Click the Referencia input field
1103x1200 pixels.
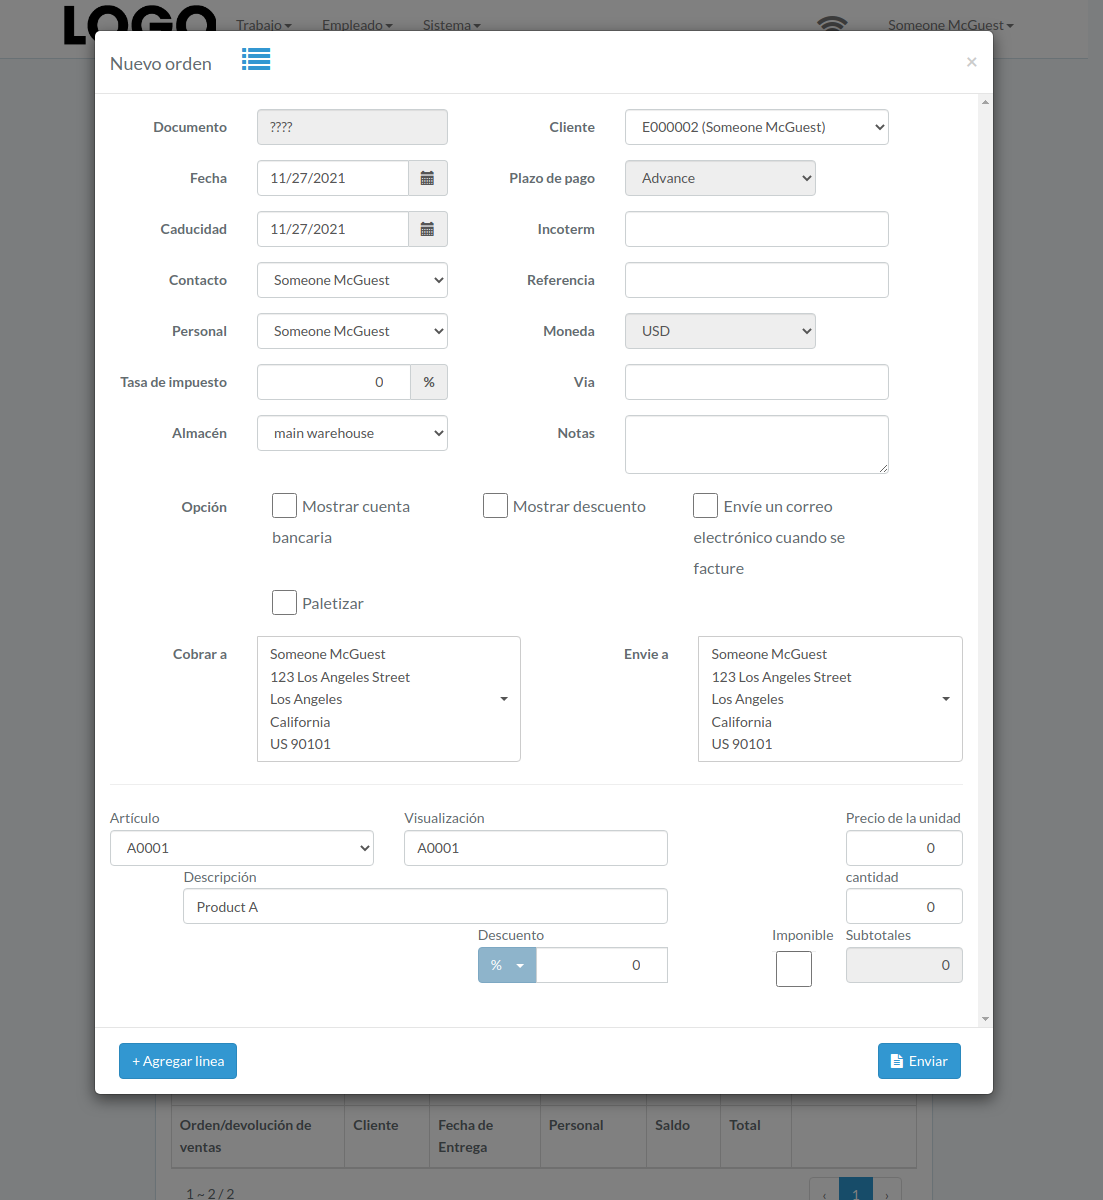757,280
